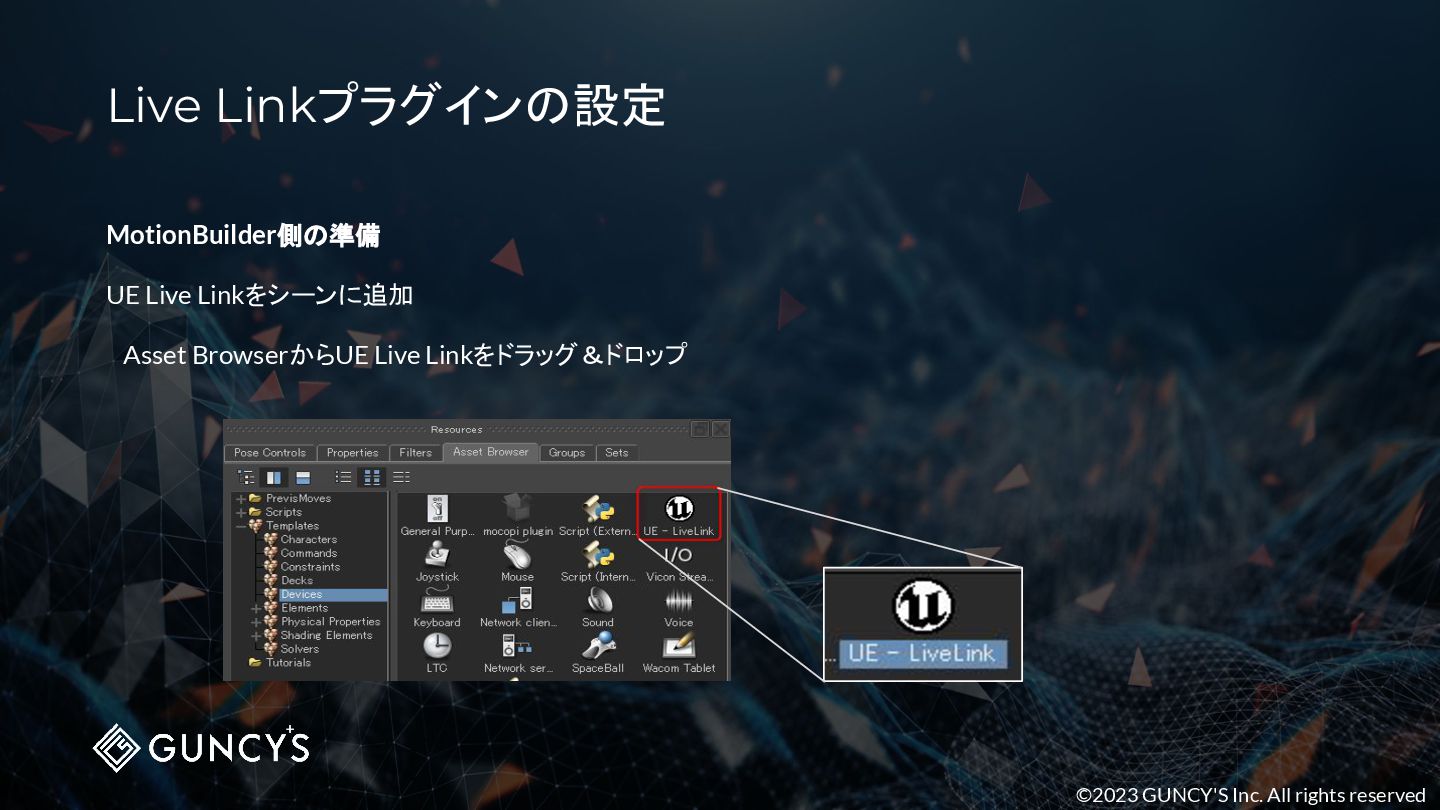Select the Templates tree item

pos(292,526)
